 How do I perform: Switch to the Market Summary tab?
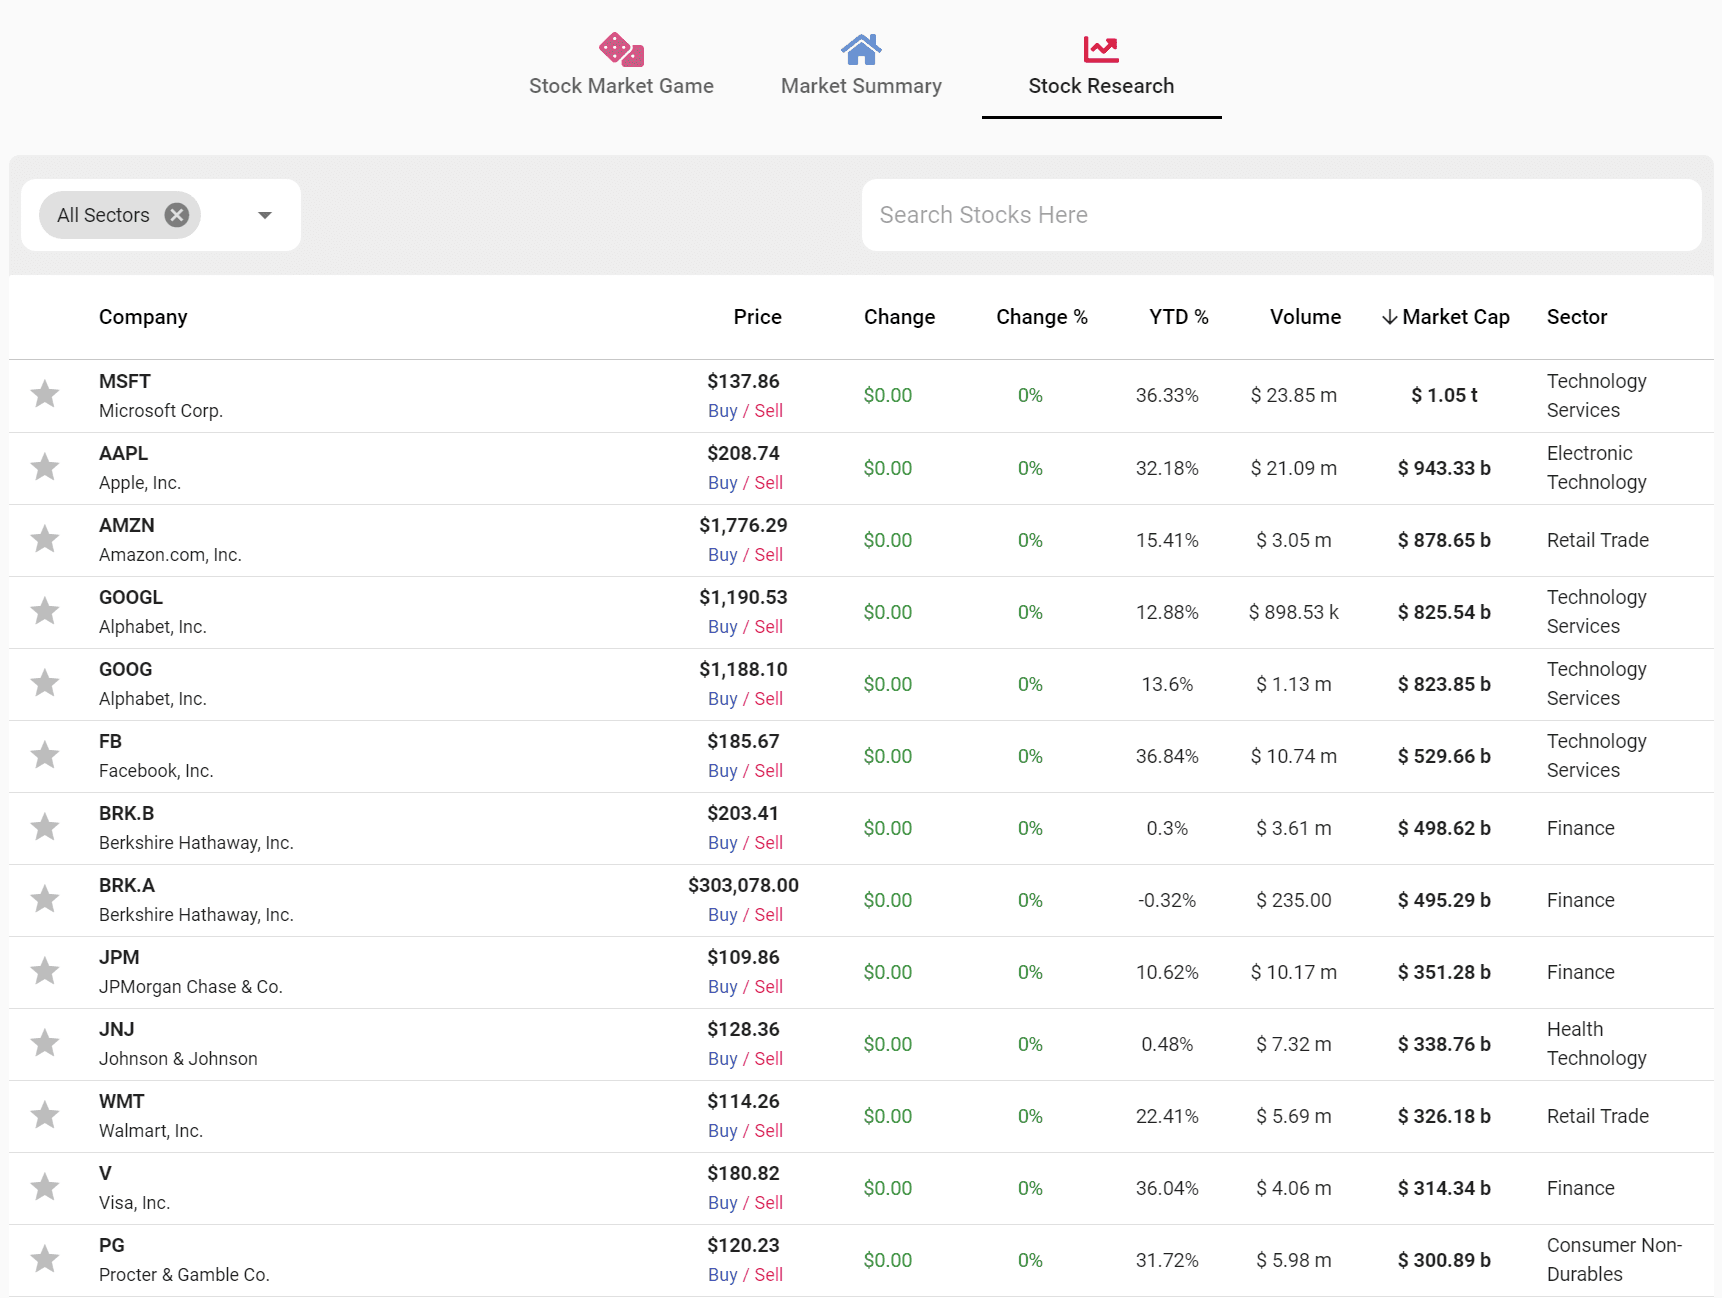(x=861, y=86)
